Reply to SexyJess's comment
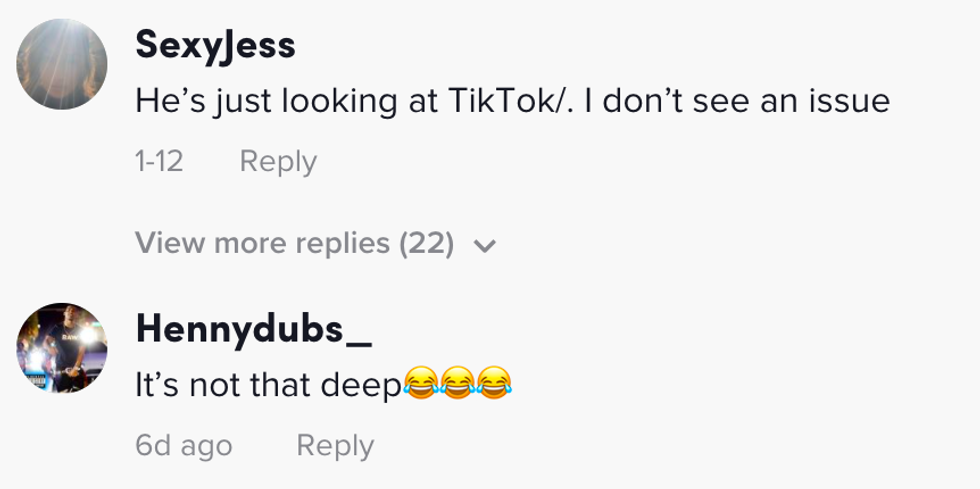Screen dimensions: 980x489 click(278, 161)
